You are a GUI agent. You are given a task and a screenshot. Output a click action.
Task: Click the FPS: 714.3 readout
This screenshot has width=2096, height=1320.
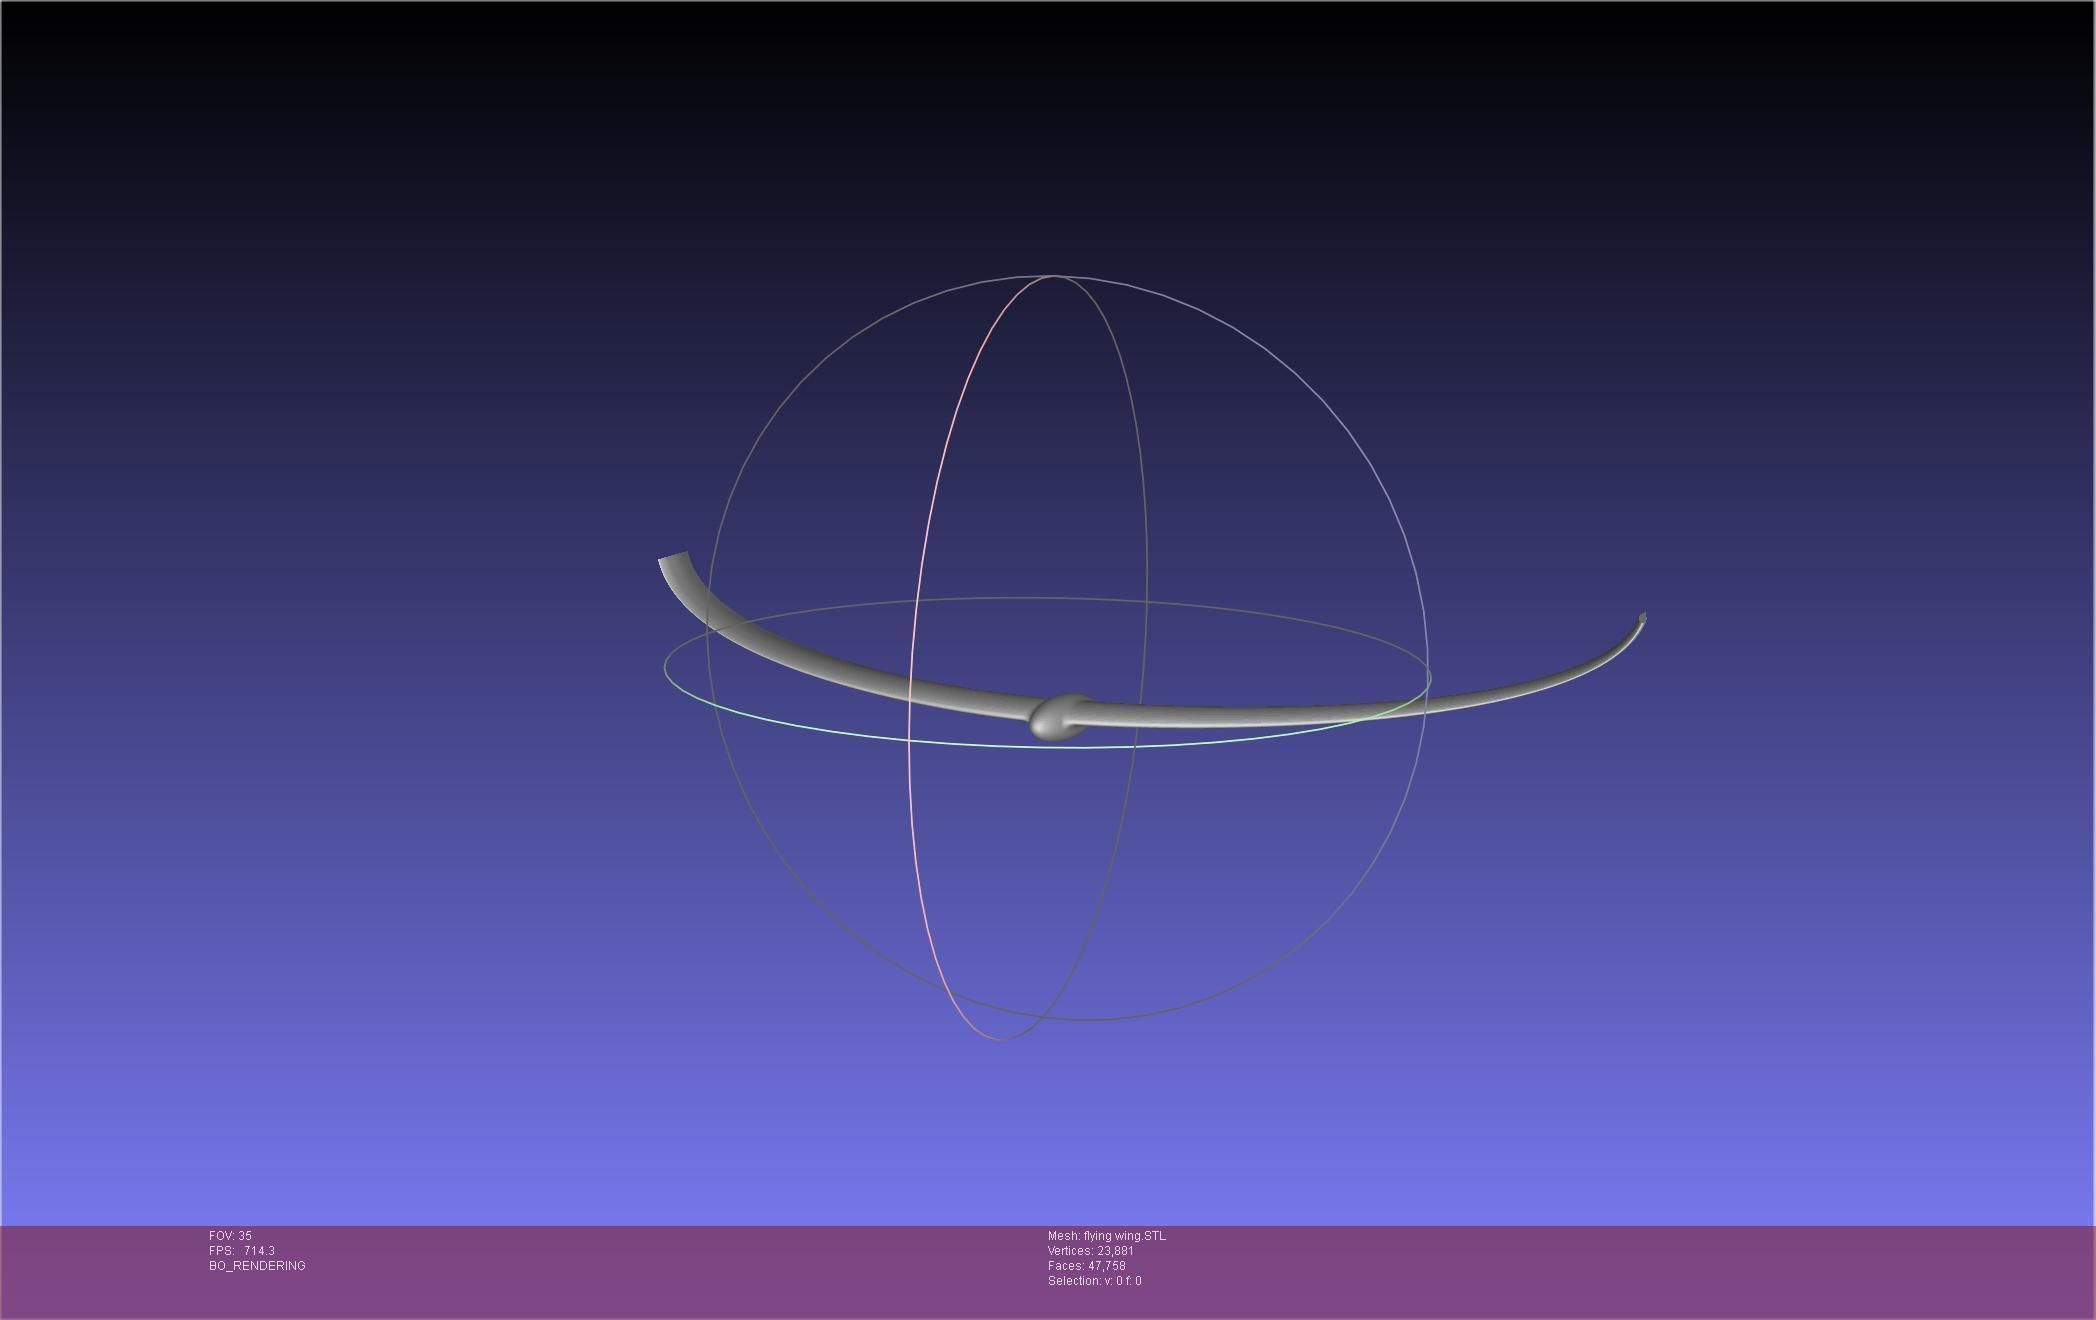(x=242, y=1251)
